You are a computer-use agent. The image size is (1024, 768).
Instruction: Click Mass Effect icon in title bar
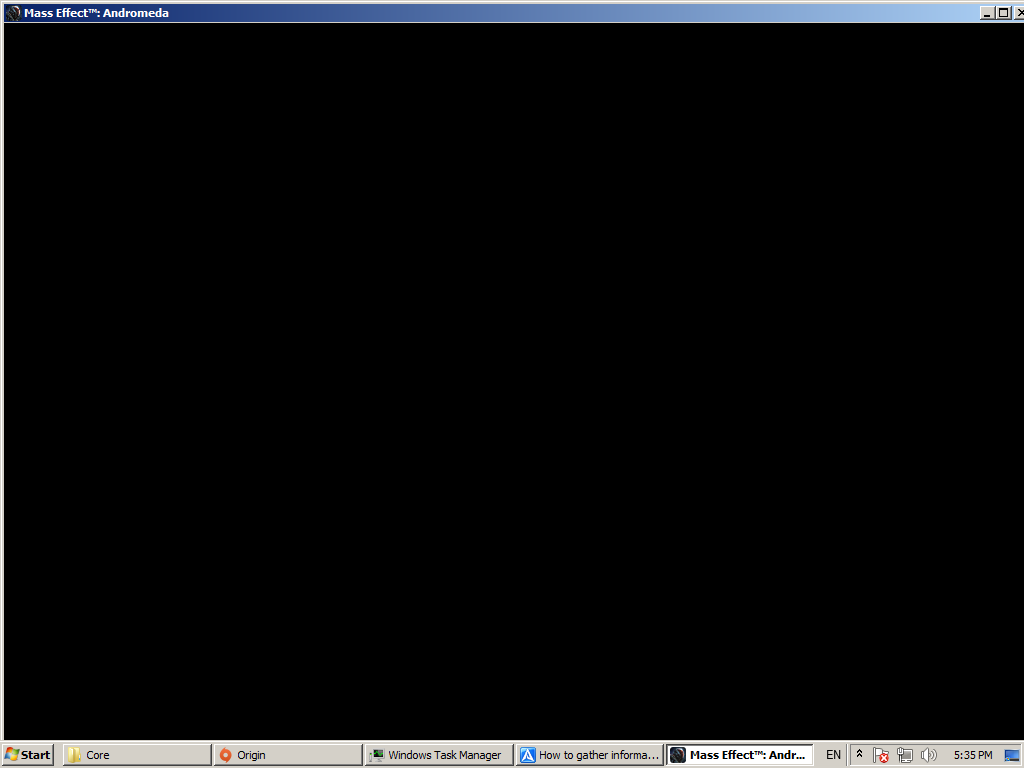tap(12, 12)
